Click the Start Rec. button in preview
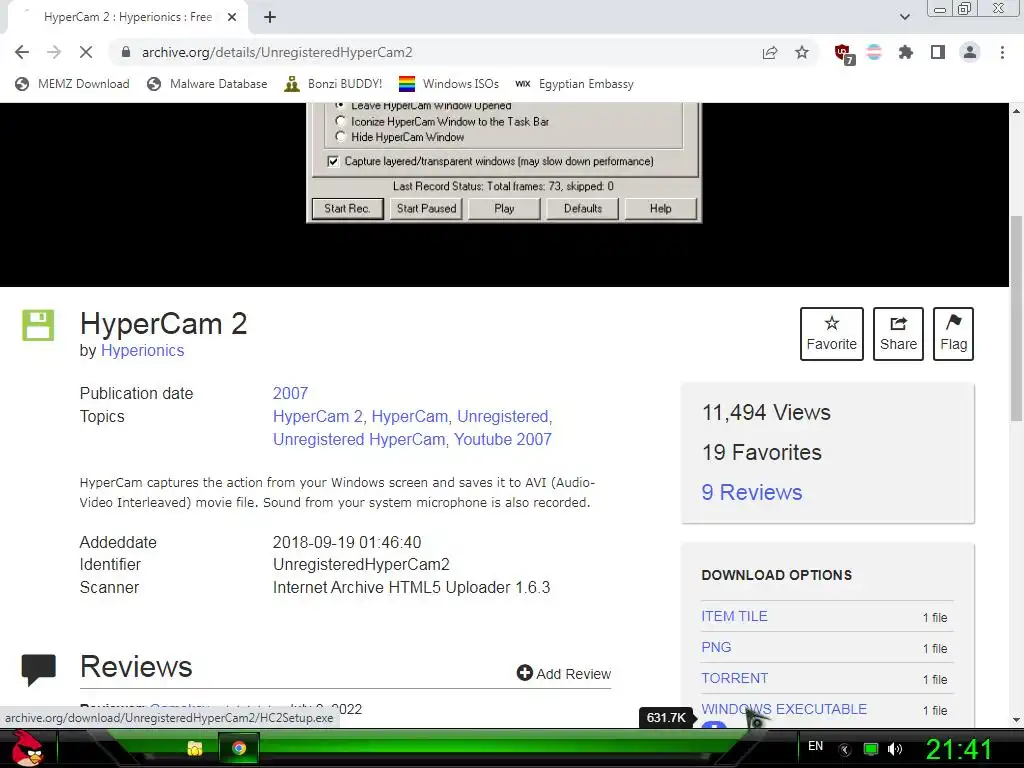 coord(347,208)
